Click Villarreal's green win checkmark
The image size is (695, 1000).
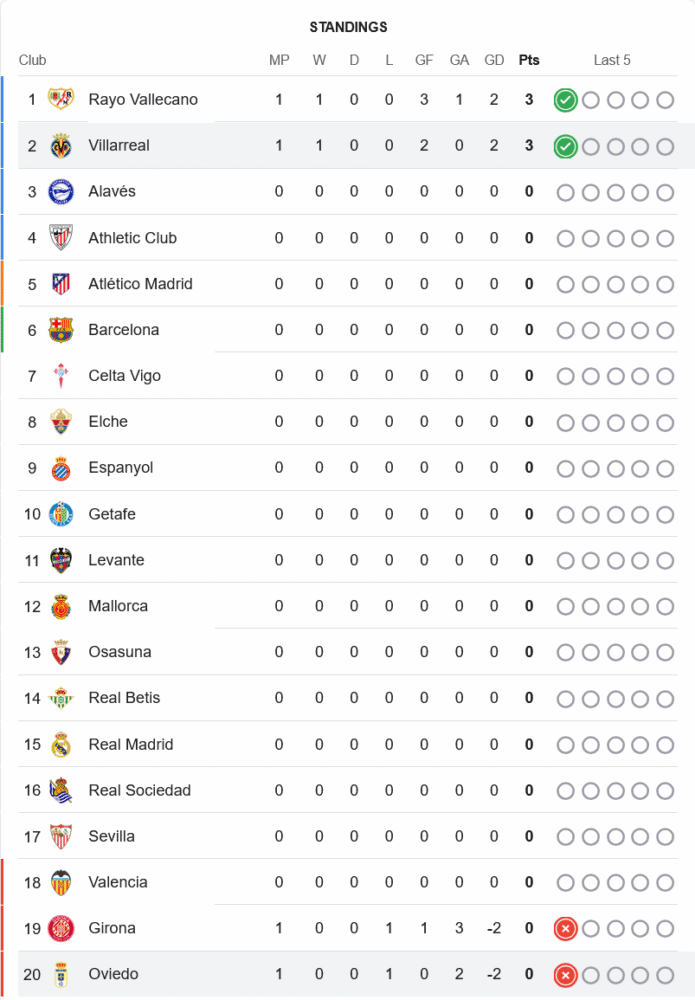pos(565,147)
